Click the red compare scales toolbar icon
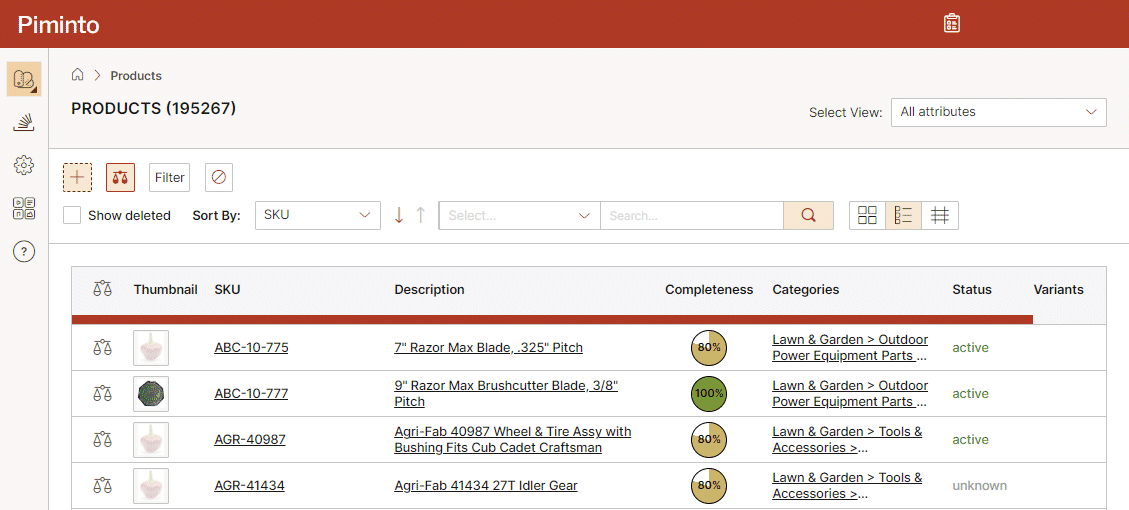This screenshot has width=1129, height=510. pos(120,177)
